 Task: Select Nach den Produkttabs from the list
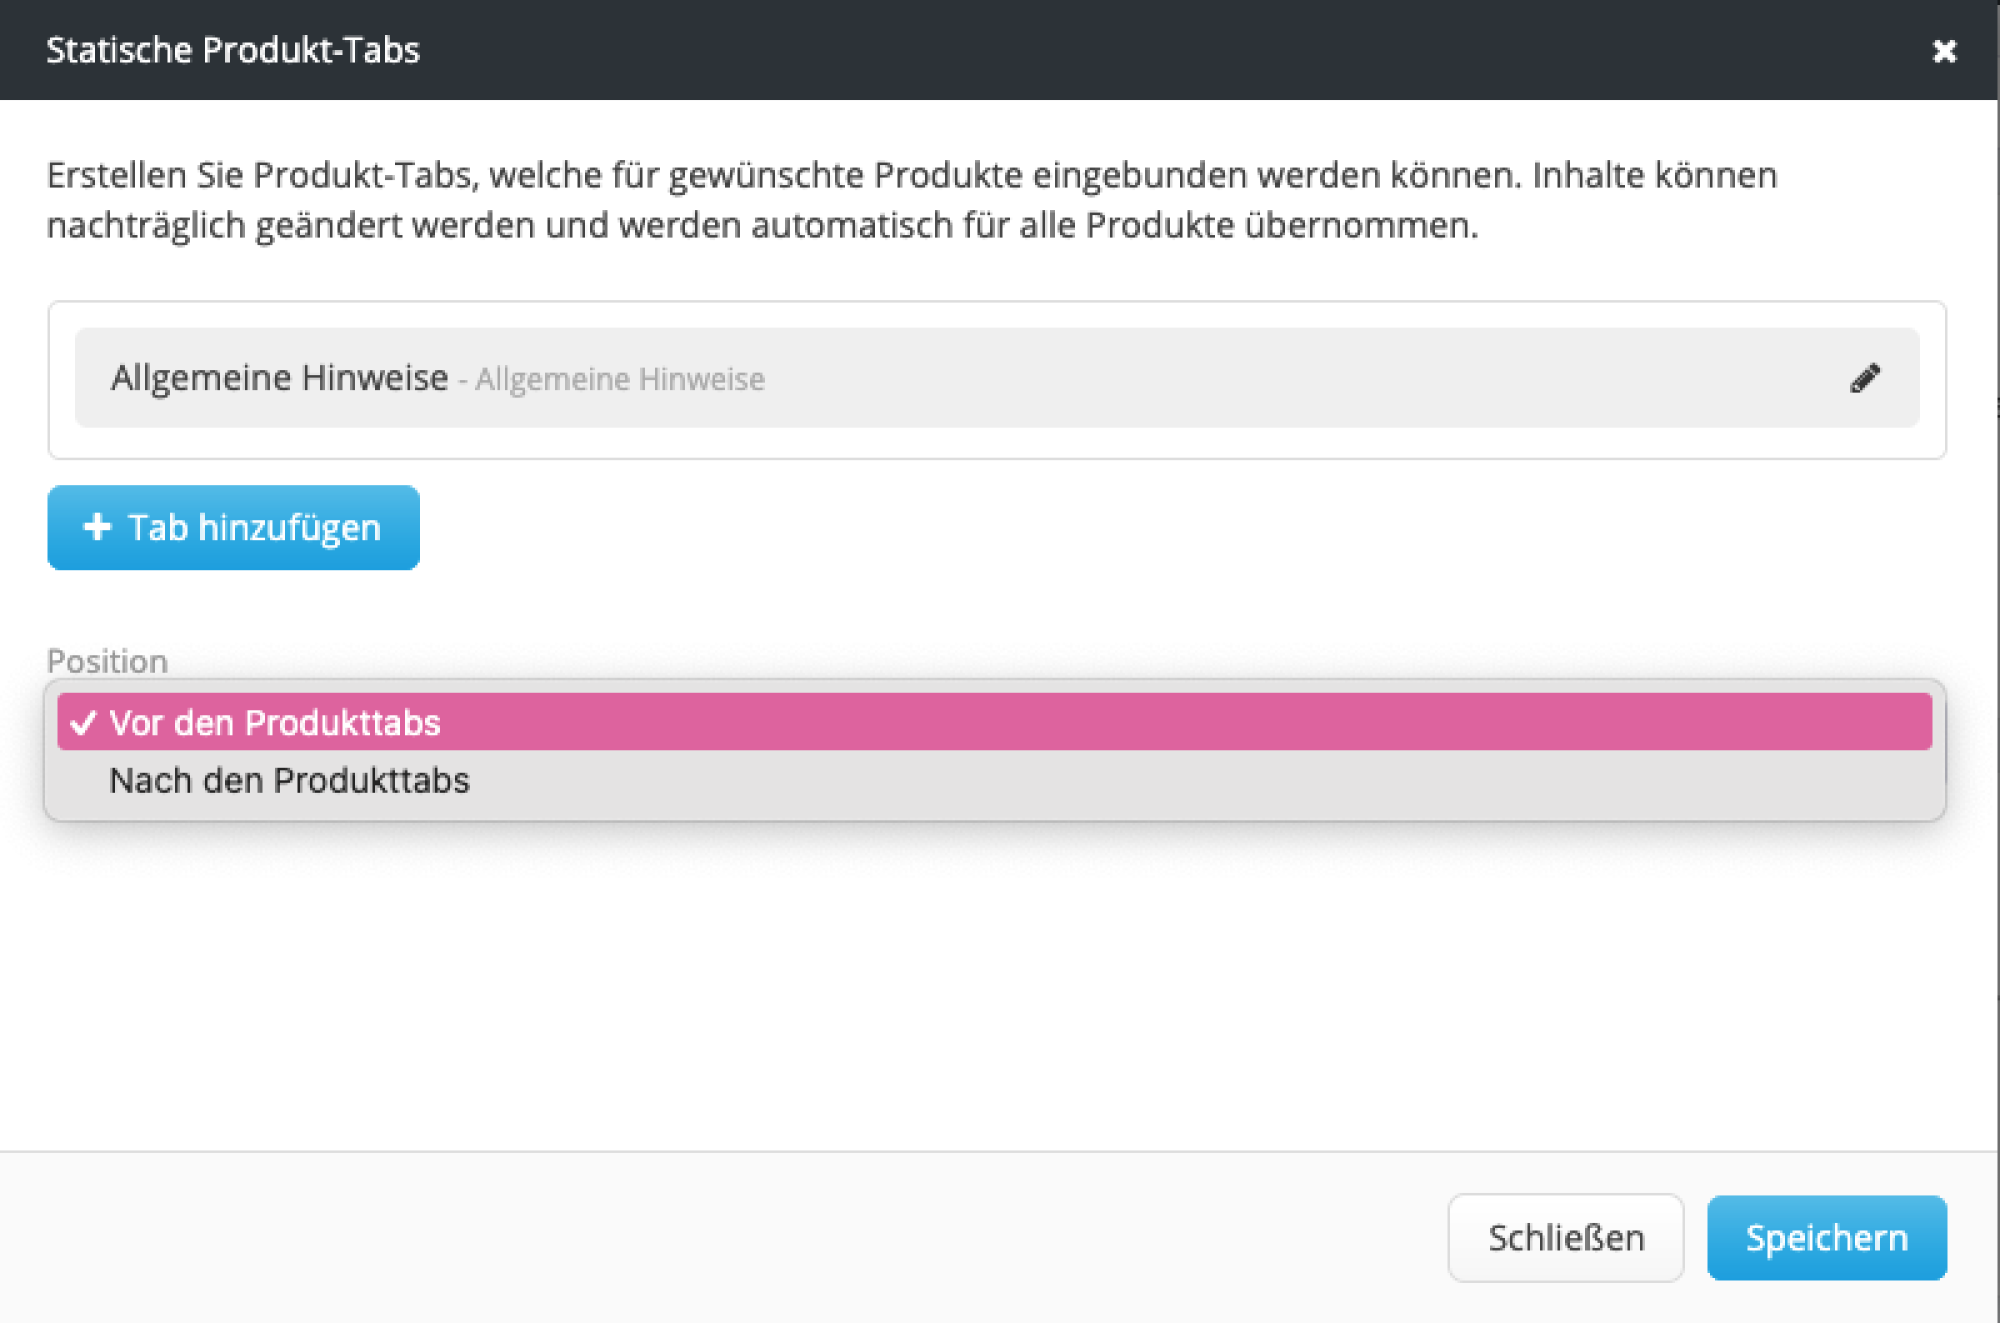tap(290, 781)
